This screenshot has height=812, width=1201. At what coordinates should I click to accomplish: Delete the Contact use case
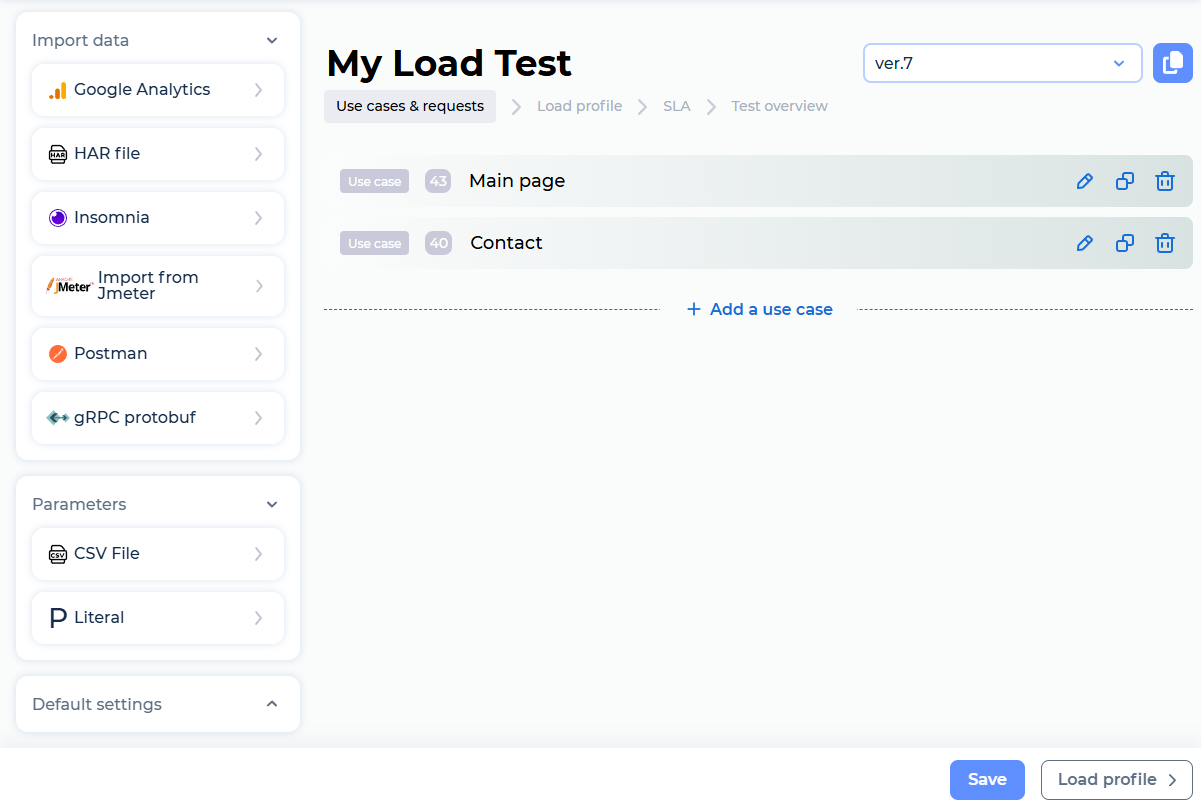pos(1164,242)
